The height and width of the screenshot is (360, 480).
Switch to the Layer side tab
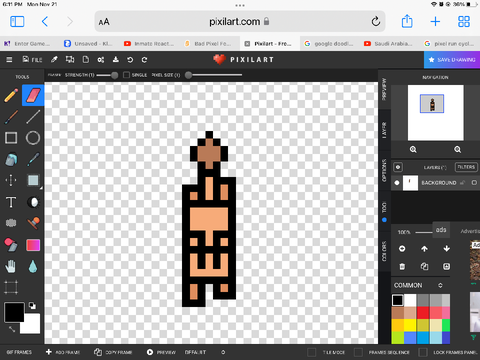tap(384, 130)
